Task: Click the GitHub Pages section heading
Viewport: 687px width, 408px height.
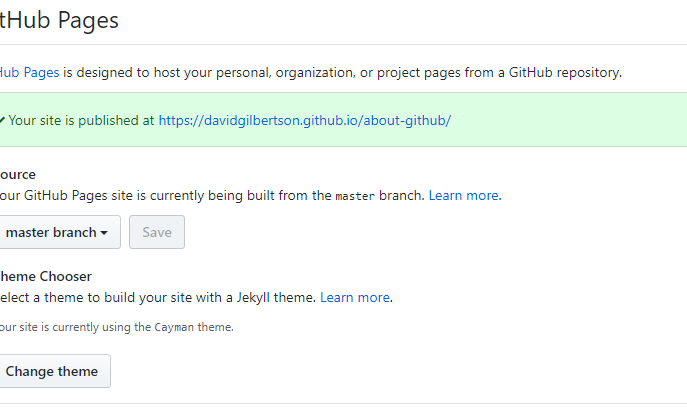Action: pos(59,20)
